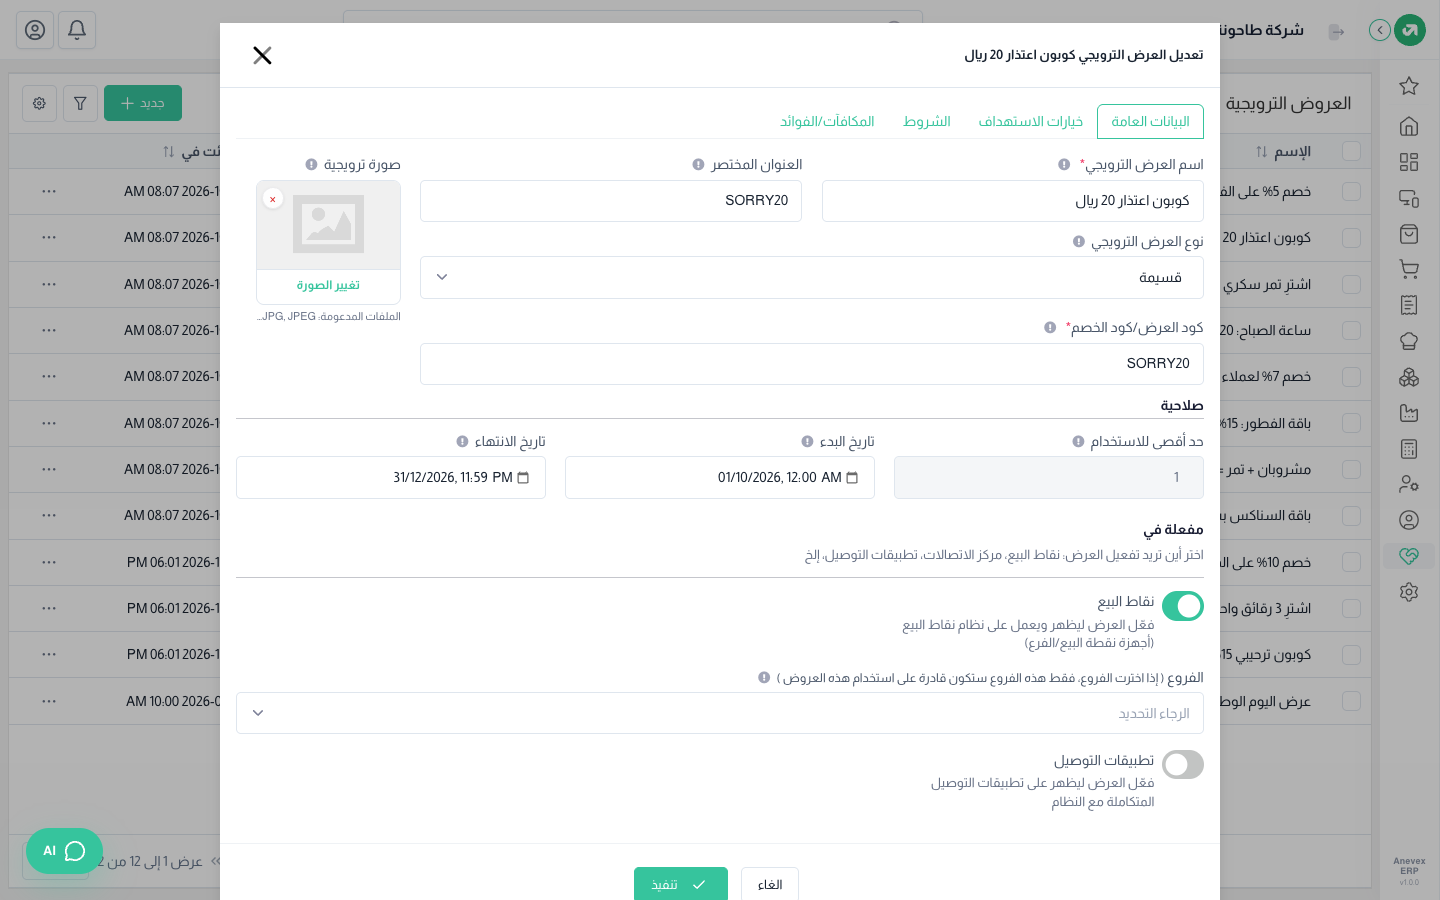Open the AI chat assistant bubble
The height and width of the screenshot is (900, 1440).
(64, 851)
